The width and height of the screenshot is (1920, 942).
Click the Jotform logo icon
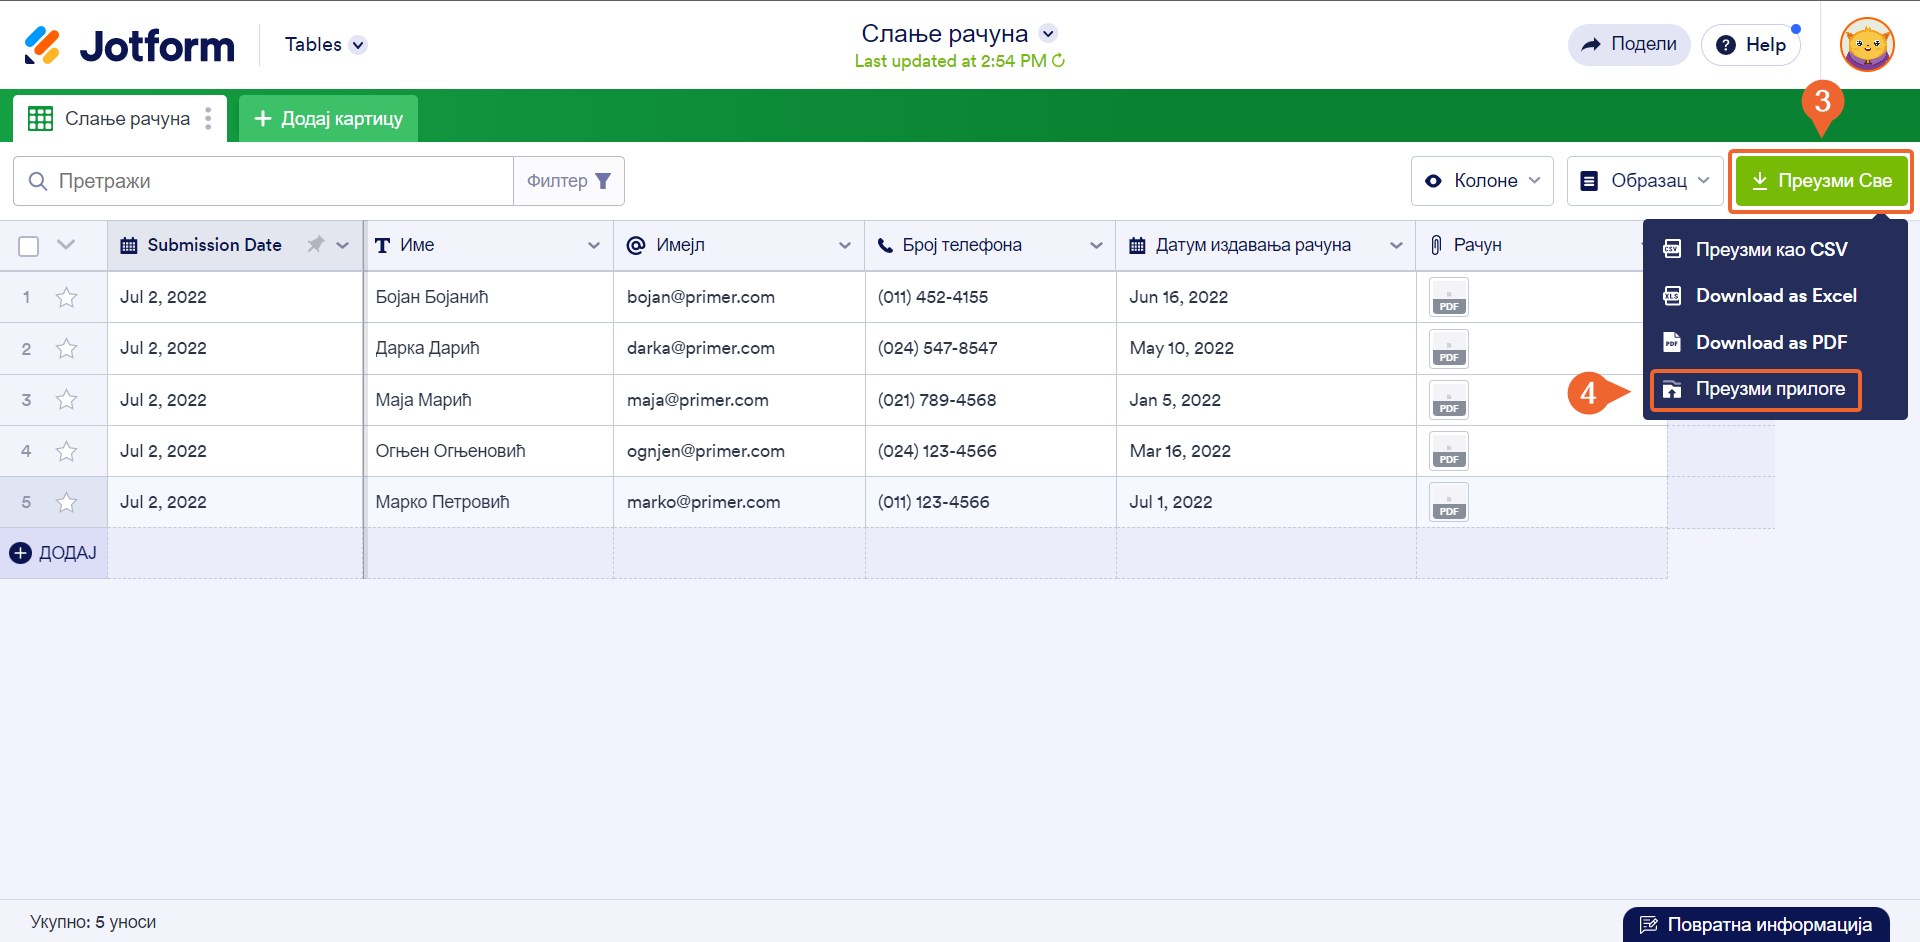(x=42, y=45)
